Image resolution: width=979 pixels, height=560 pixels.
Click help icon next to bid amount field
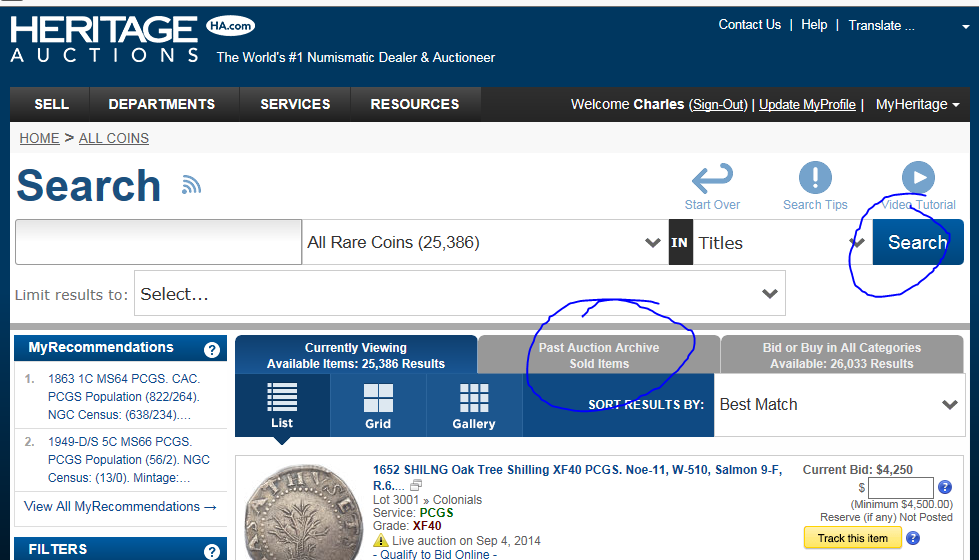[x=945, y=487]
